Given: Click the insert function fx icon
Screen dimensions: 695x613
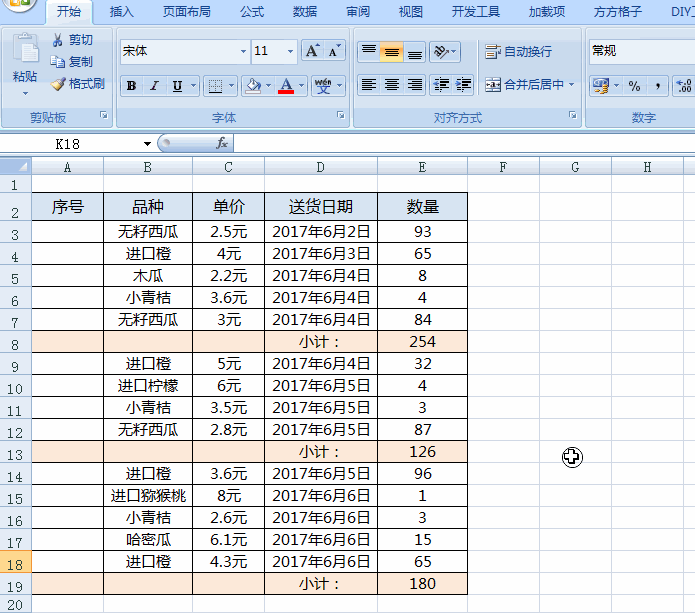Looking at the screenshot, I should (222, 144).
